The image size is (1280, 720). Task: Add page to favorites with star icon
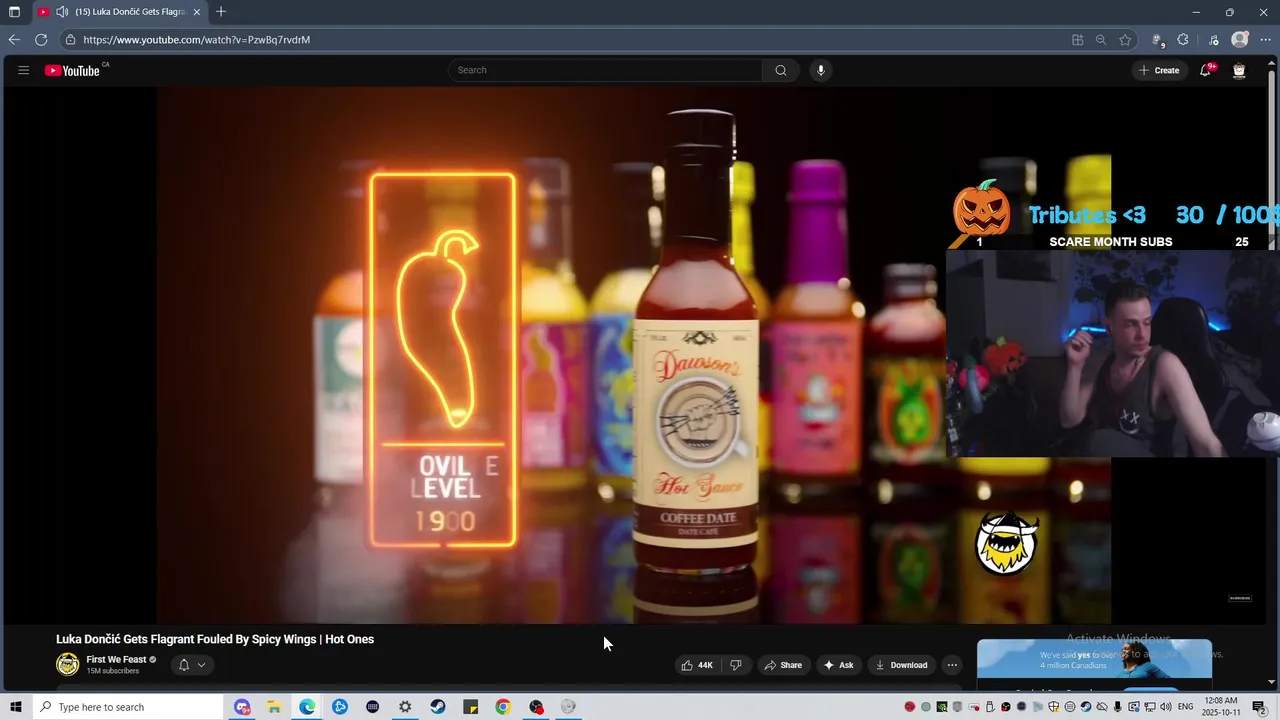1125,40
